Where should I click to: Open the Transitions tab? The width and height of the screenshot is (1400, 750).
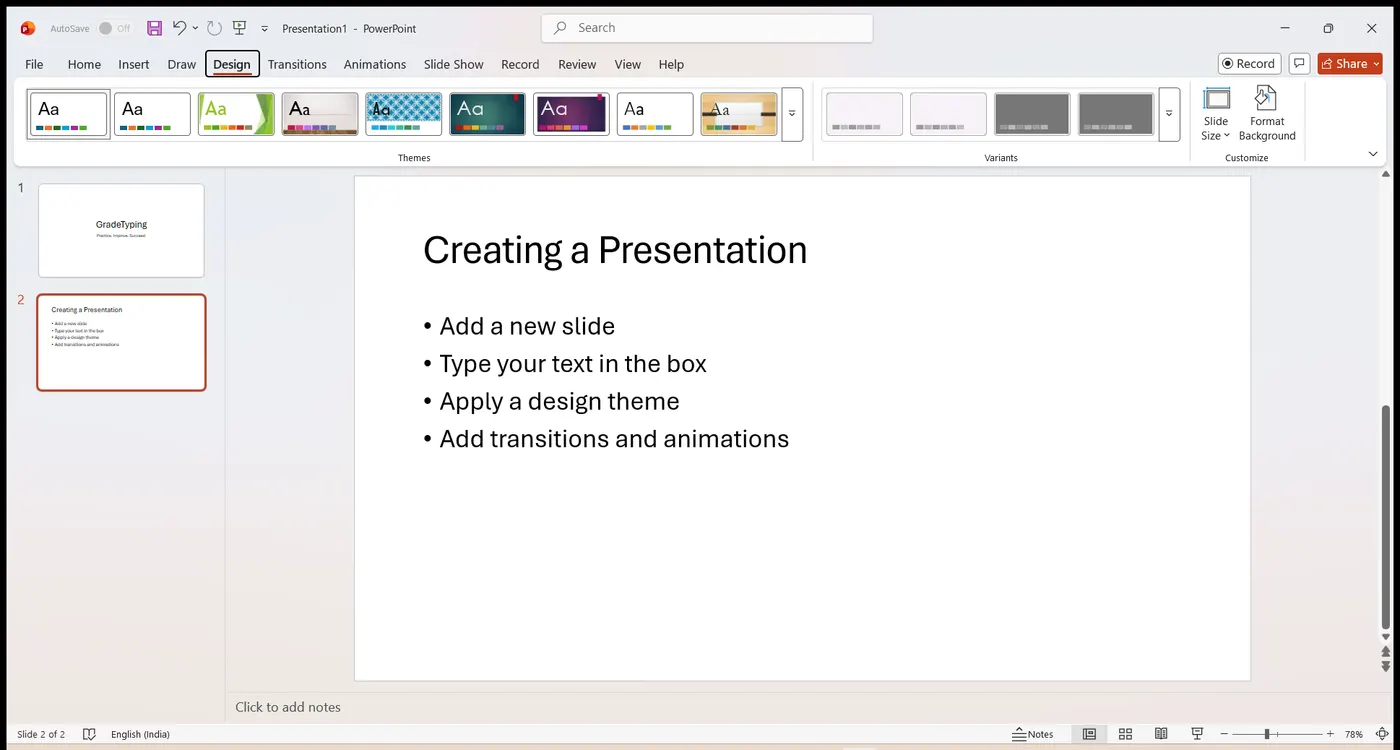coord(297,64)
